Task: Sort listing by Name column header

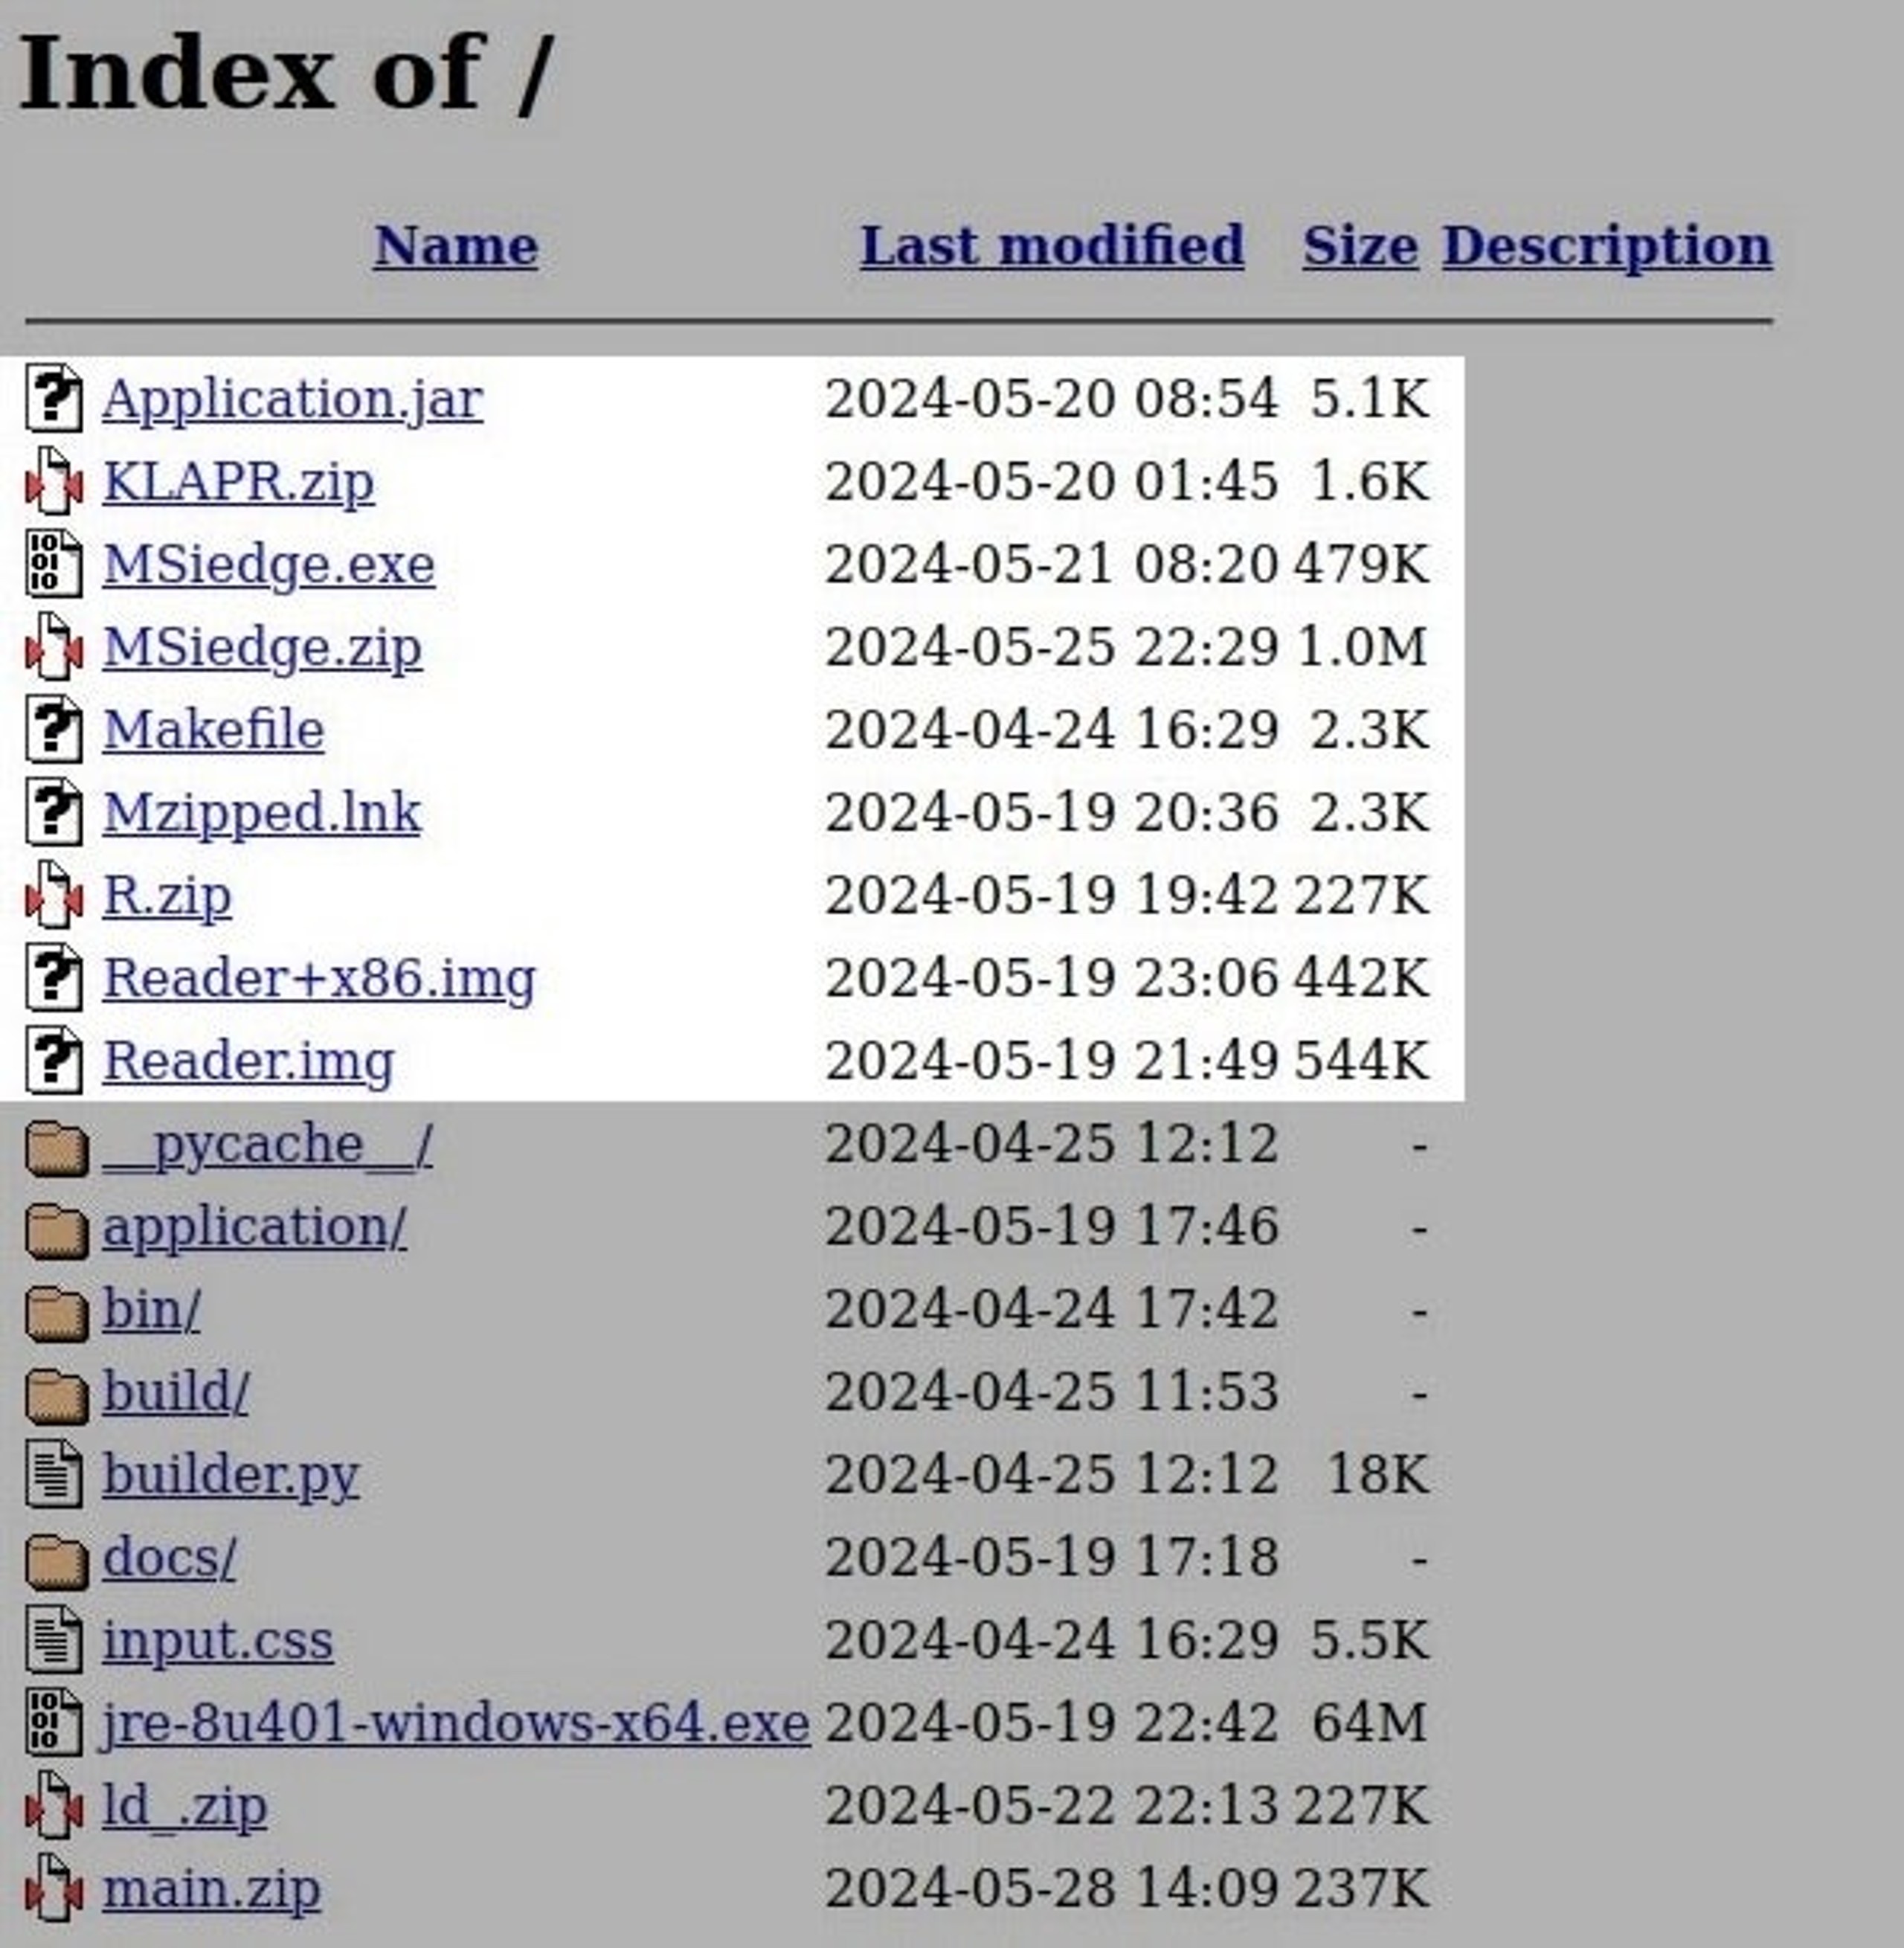Action: (456, 246)
